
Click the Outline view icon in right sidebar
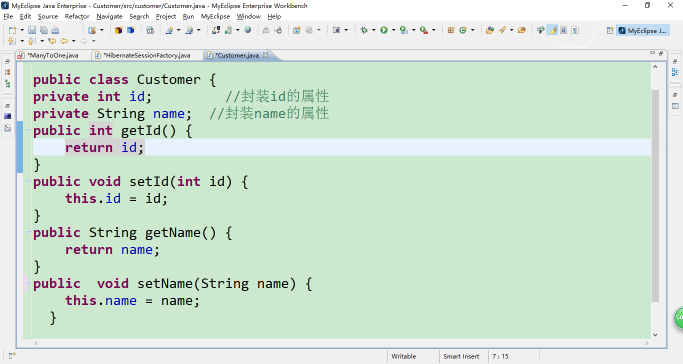pyautogui.click(x=675, y=72)
